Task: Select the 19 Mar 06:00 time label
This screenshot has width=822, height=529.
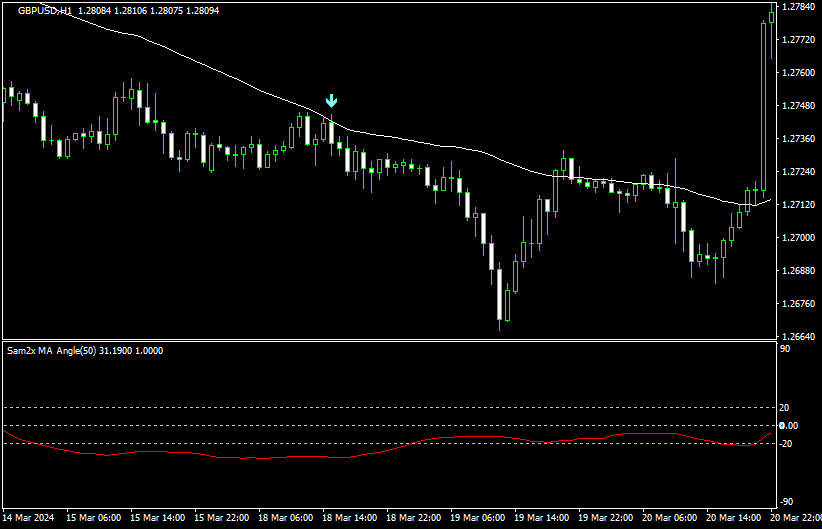Action: click(x=478, y=518)
